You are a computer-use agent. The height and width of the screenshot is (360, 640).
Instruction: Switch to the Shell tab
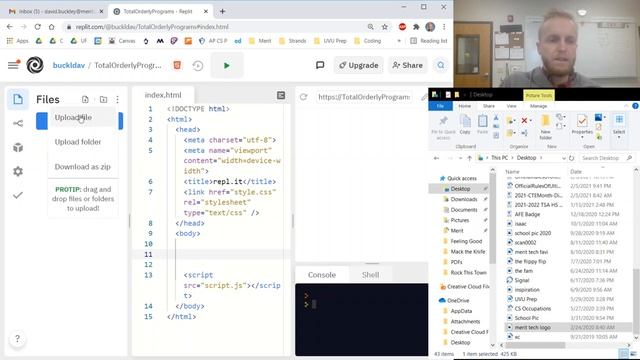tap(370, 275)
